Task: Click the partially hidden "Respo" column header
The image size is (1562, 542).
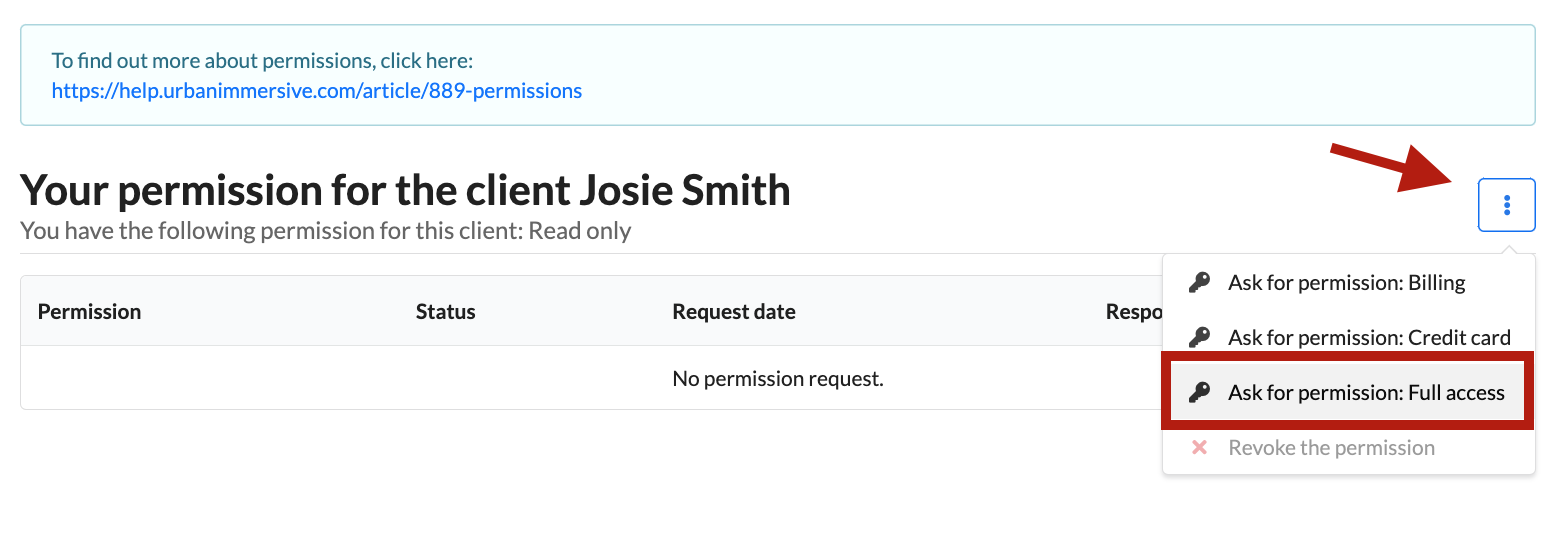Action: 1132,312
